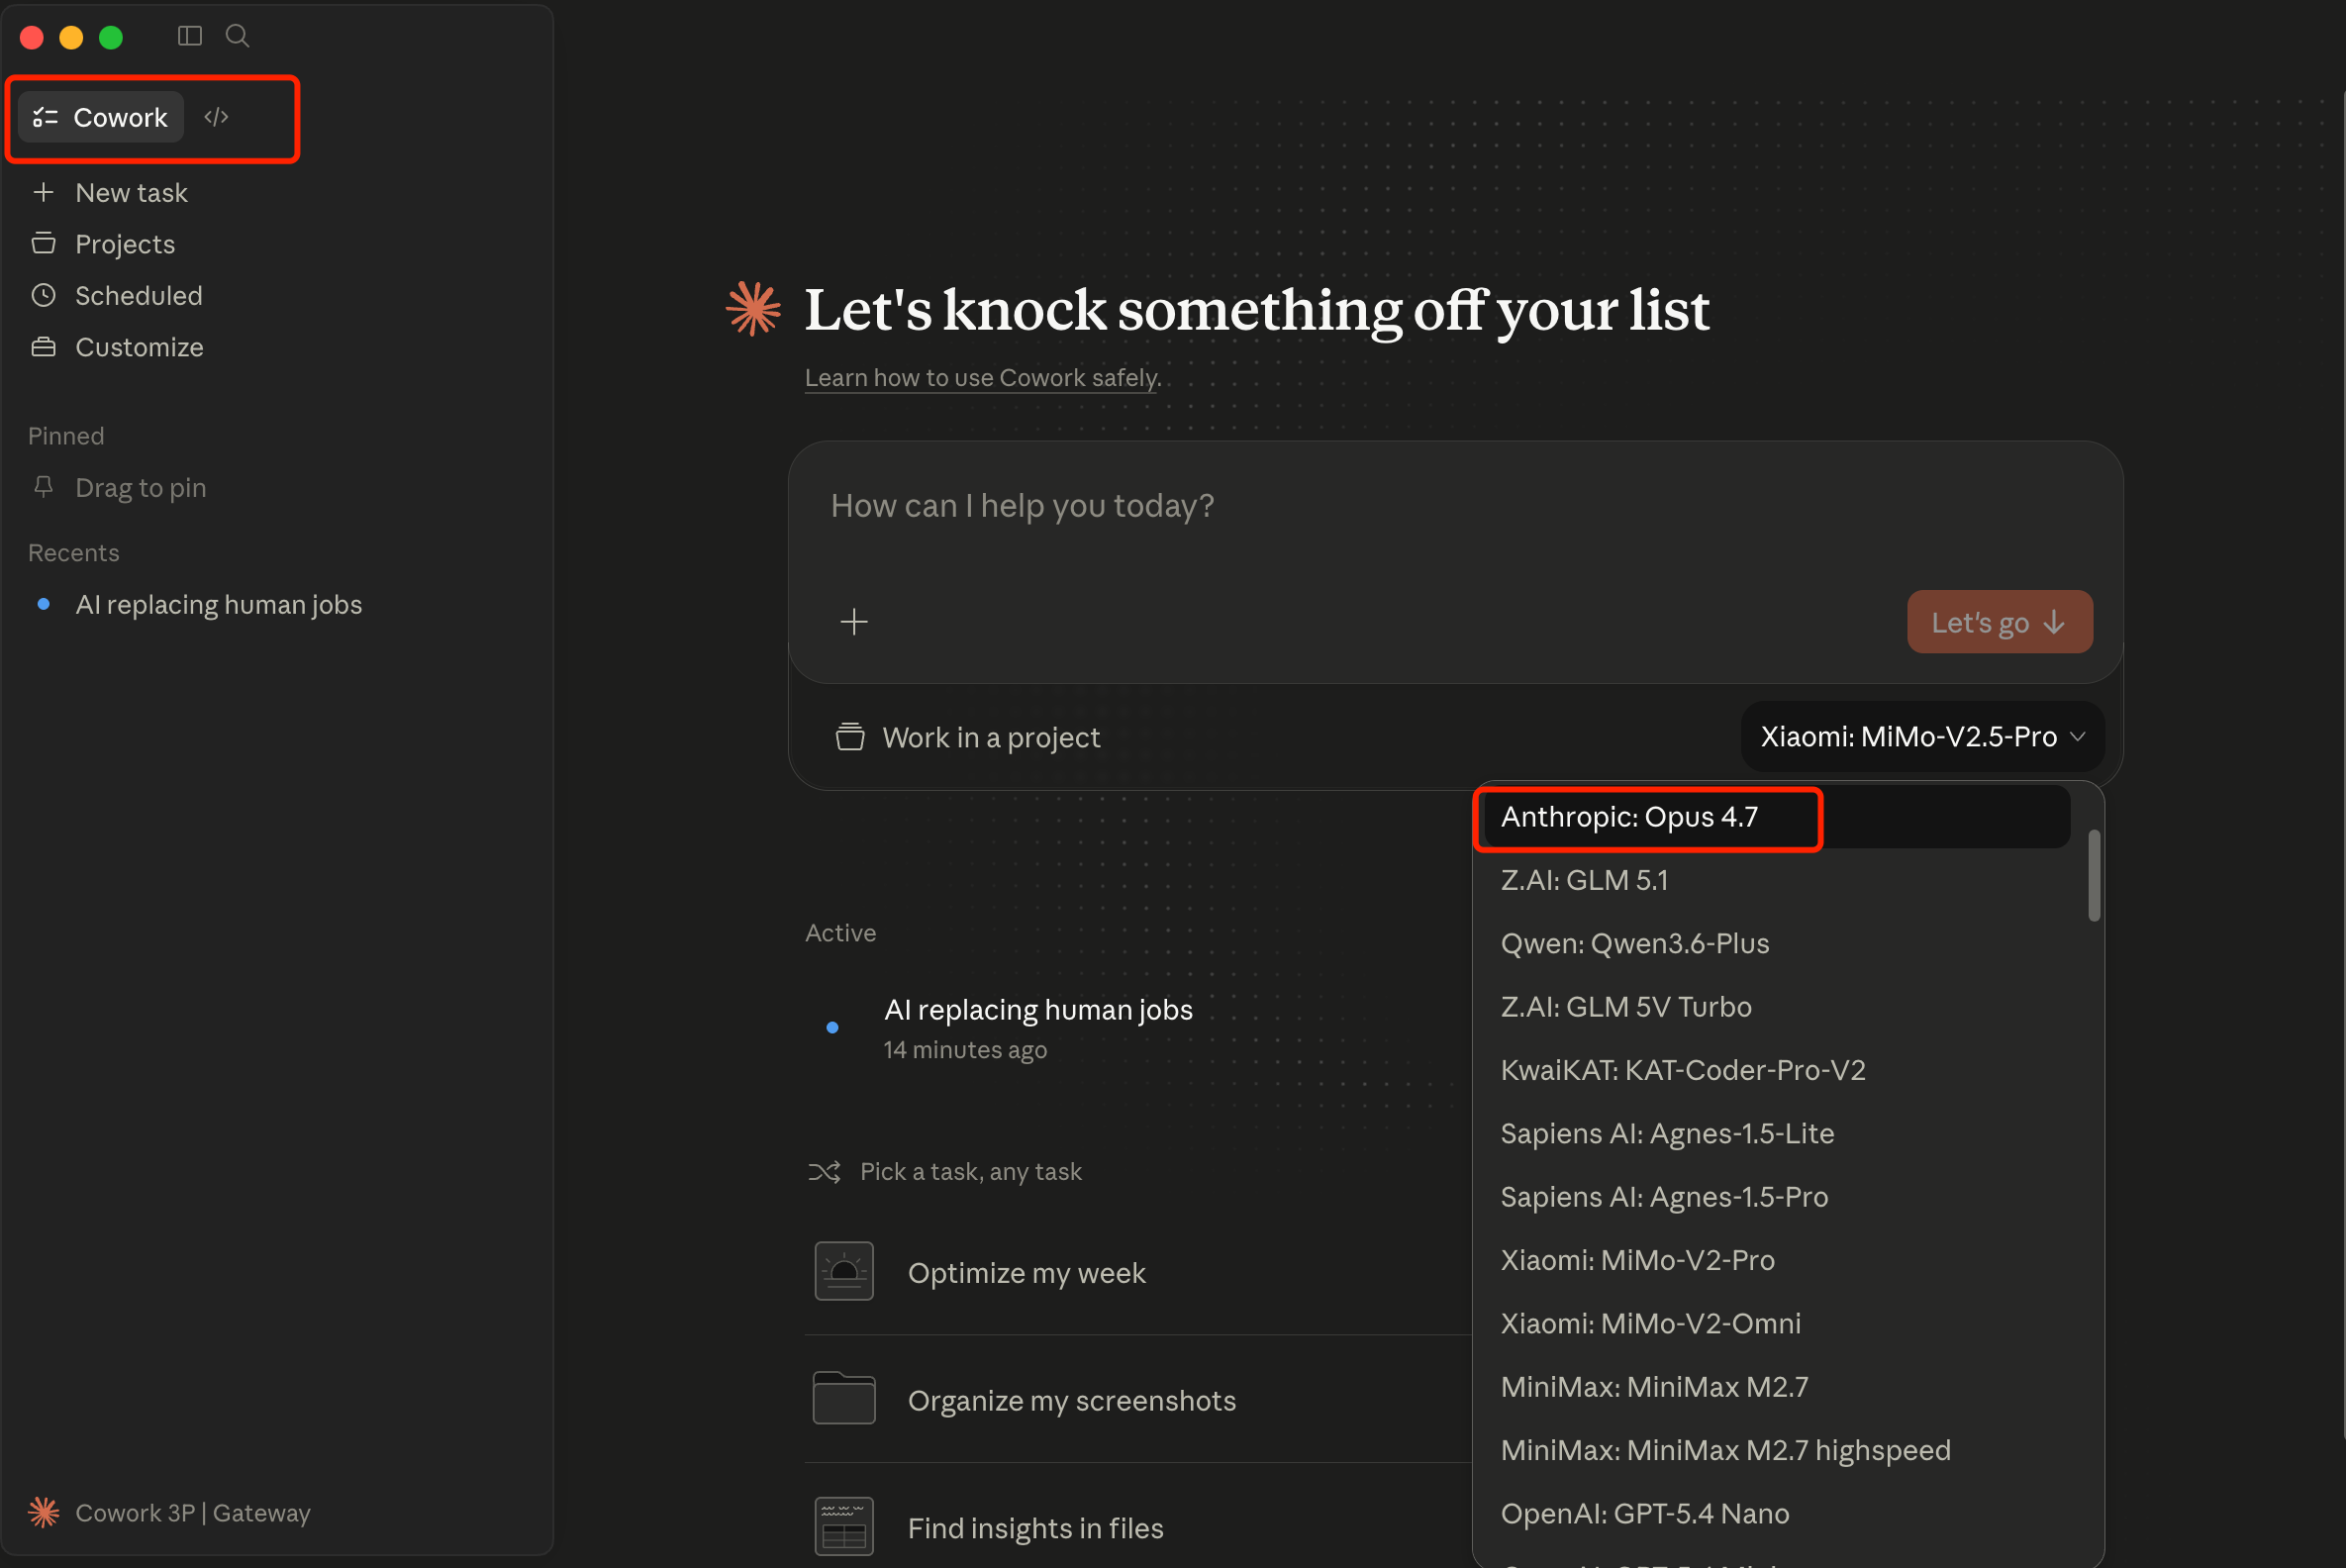Screen dimensions: 2346x1568
Task: Click the table icon beside Find insights in files
Action: pos(844,1526)
